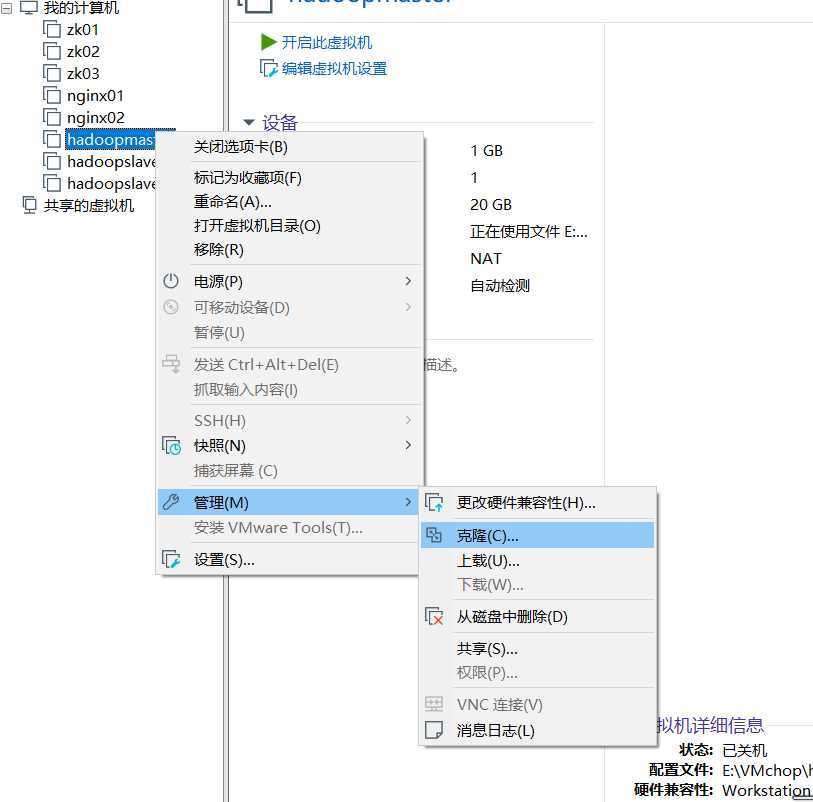Click the note icon beside 消息日志(L)

(x=433, y=729)
